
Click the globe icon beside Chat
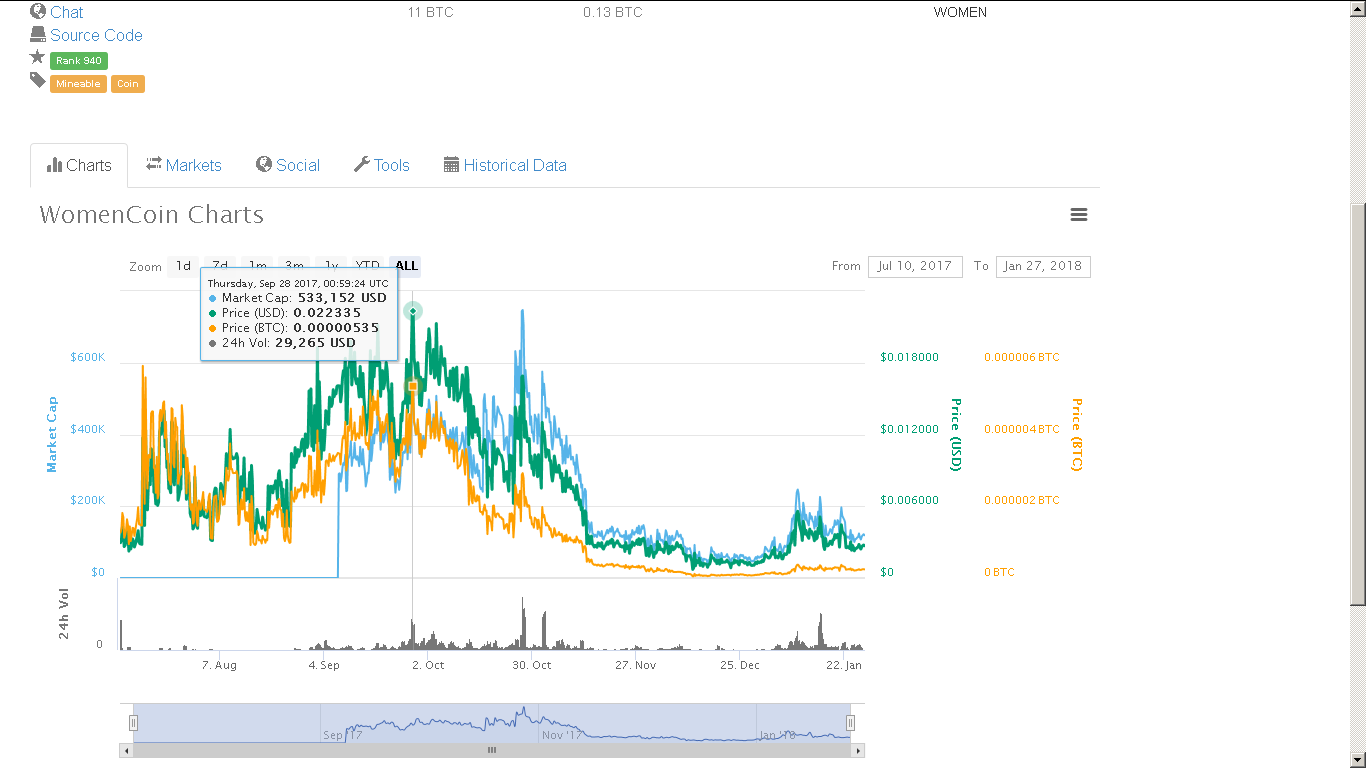click(38, 12)
